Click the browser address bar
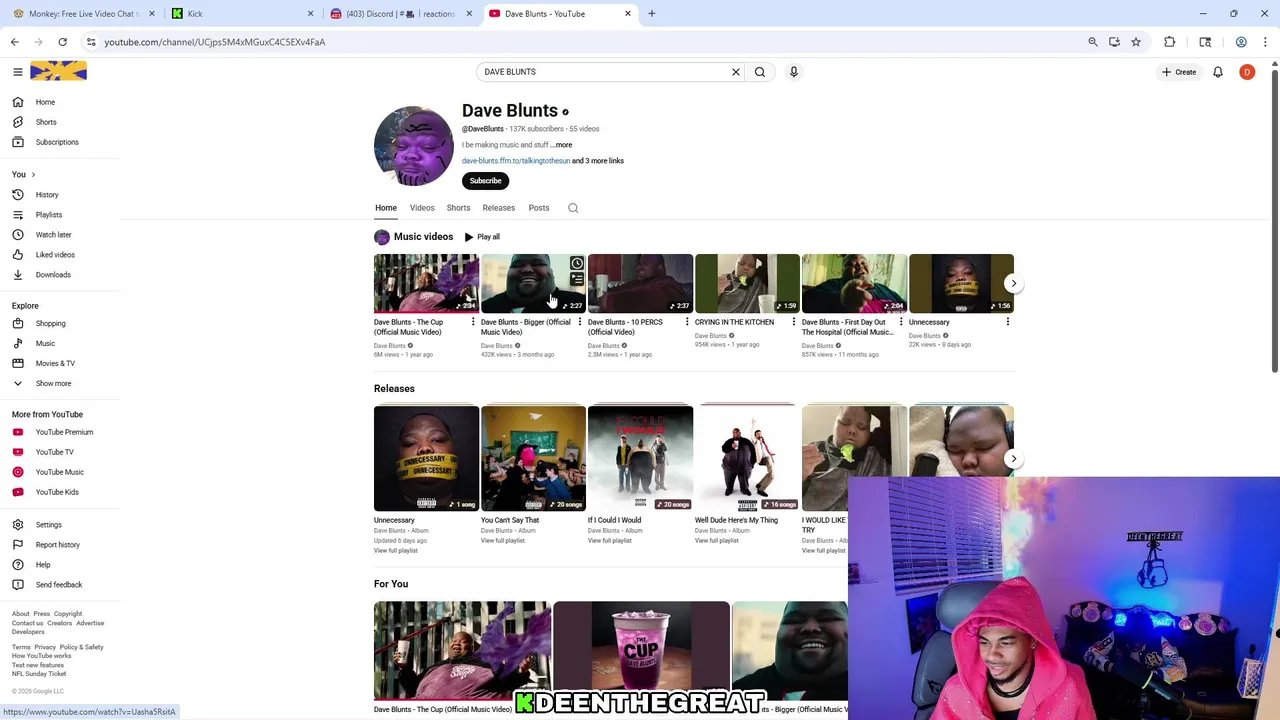This screenshot has width=1280, height=720. 590,42
